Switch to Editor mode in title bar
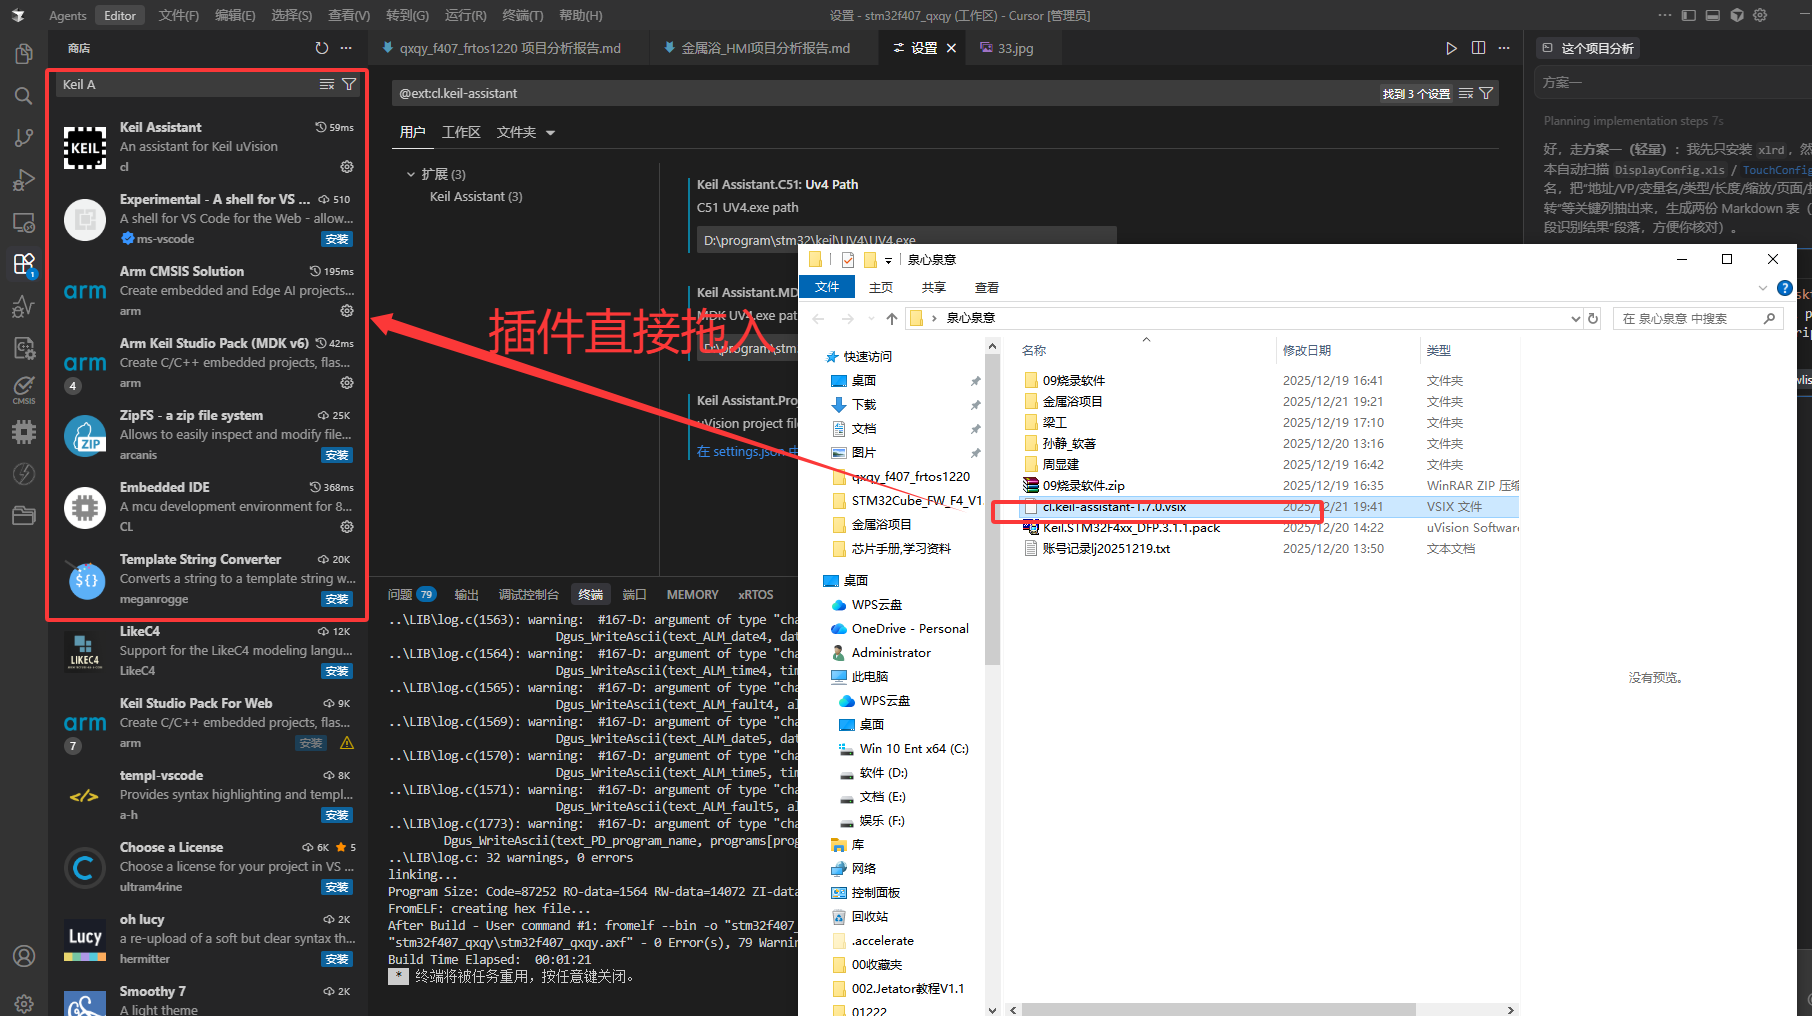The image size is (1812, 1016). point(120,15)
